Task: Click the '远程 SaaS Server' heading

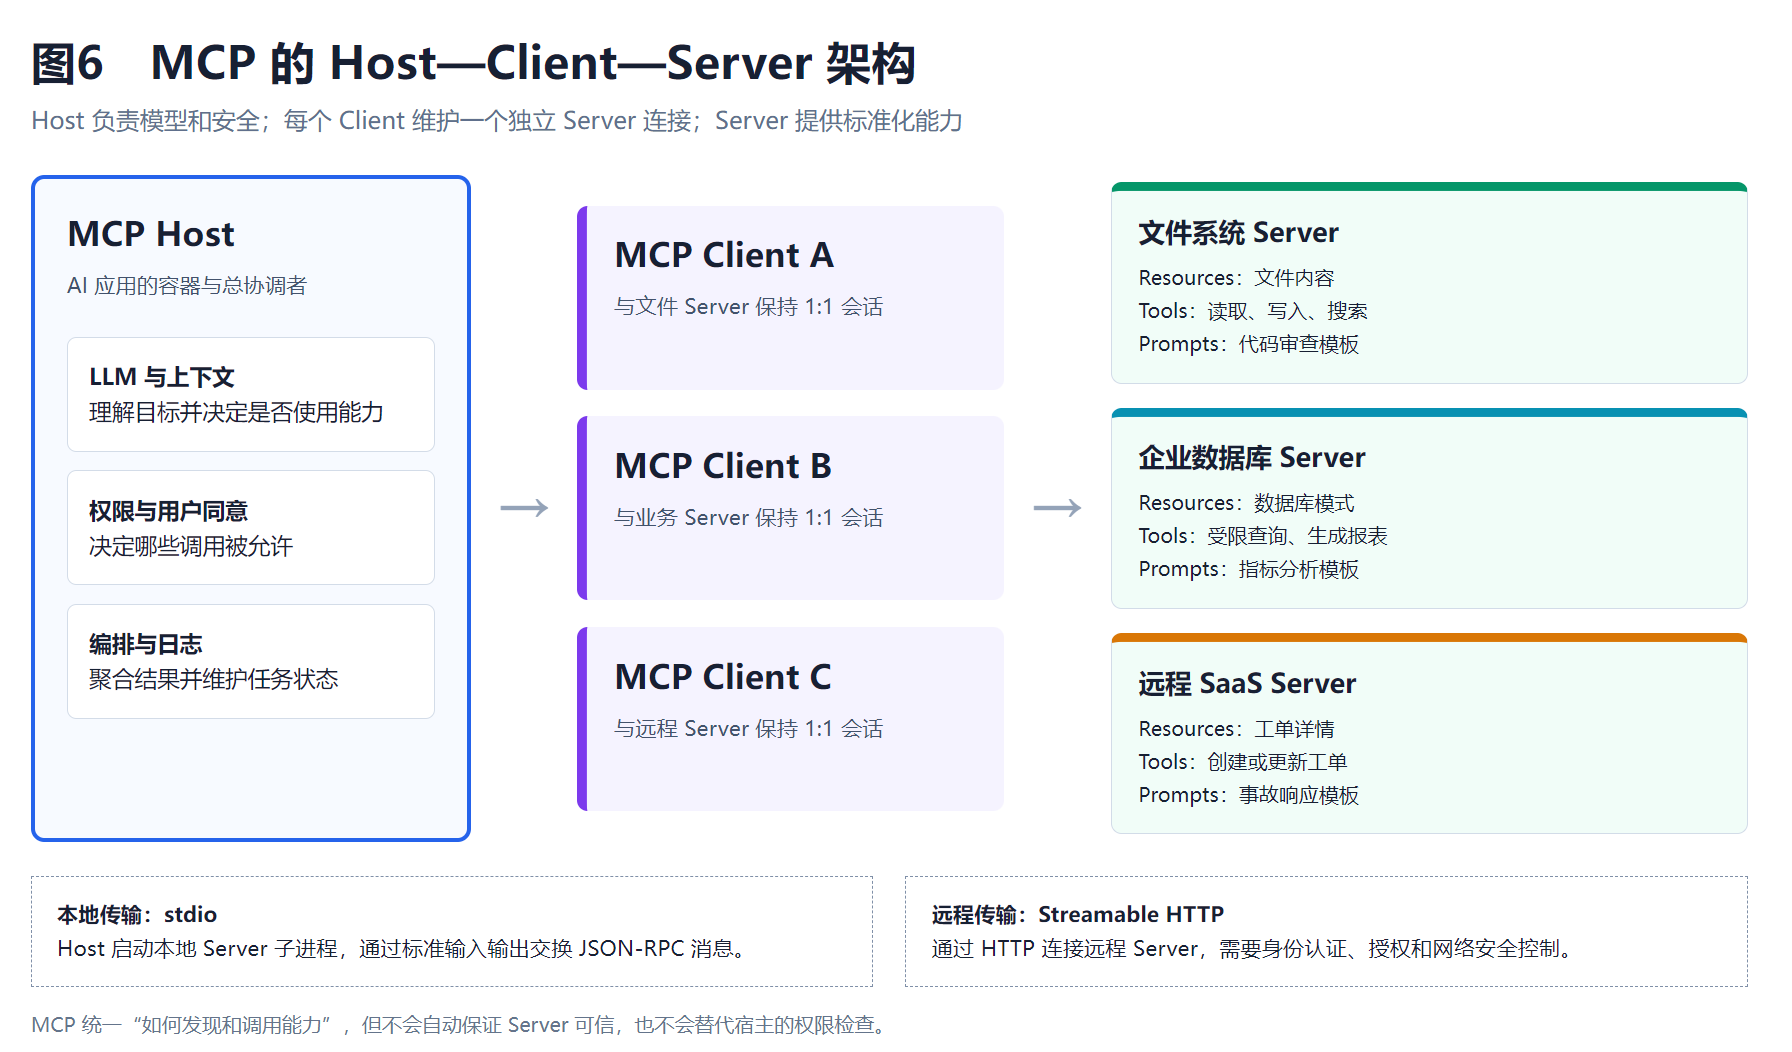Action: (1247, 684)
